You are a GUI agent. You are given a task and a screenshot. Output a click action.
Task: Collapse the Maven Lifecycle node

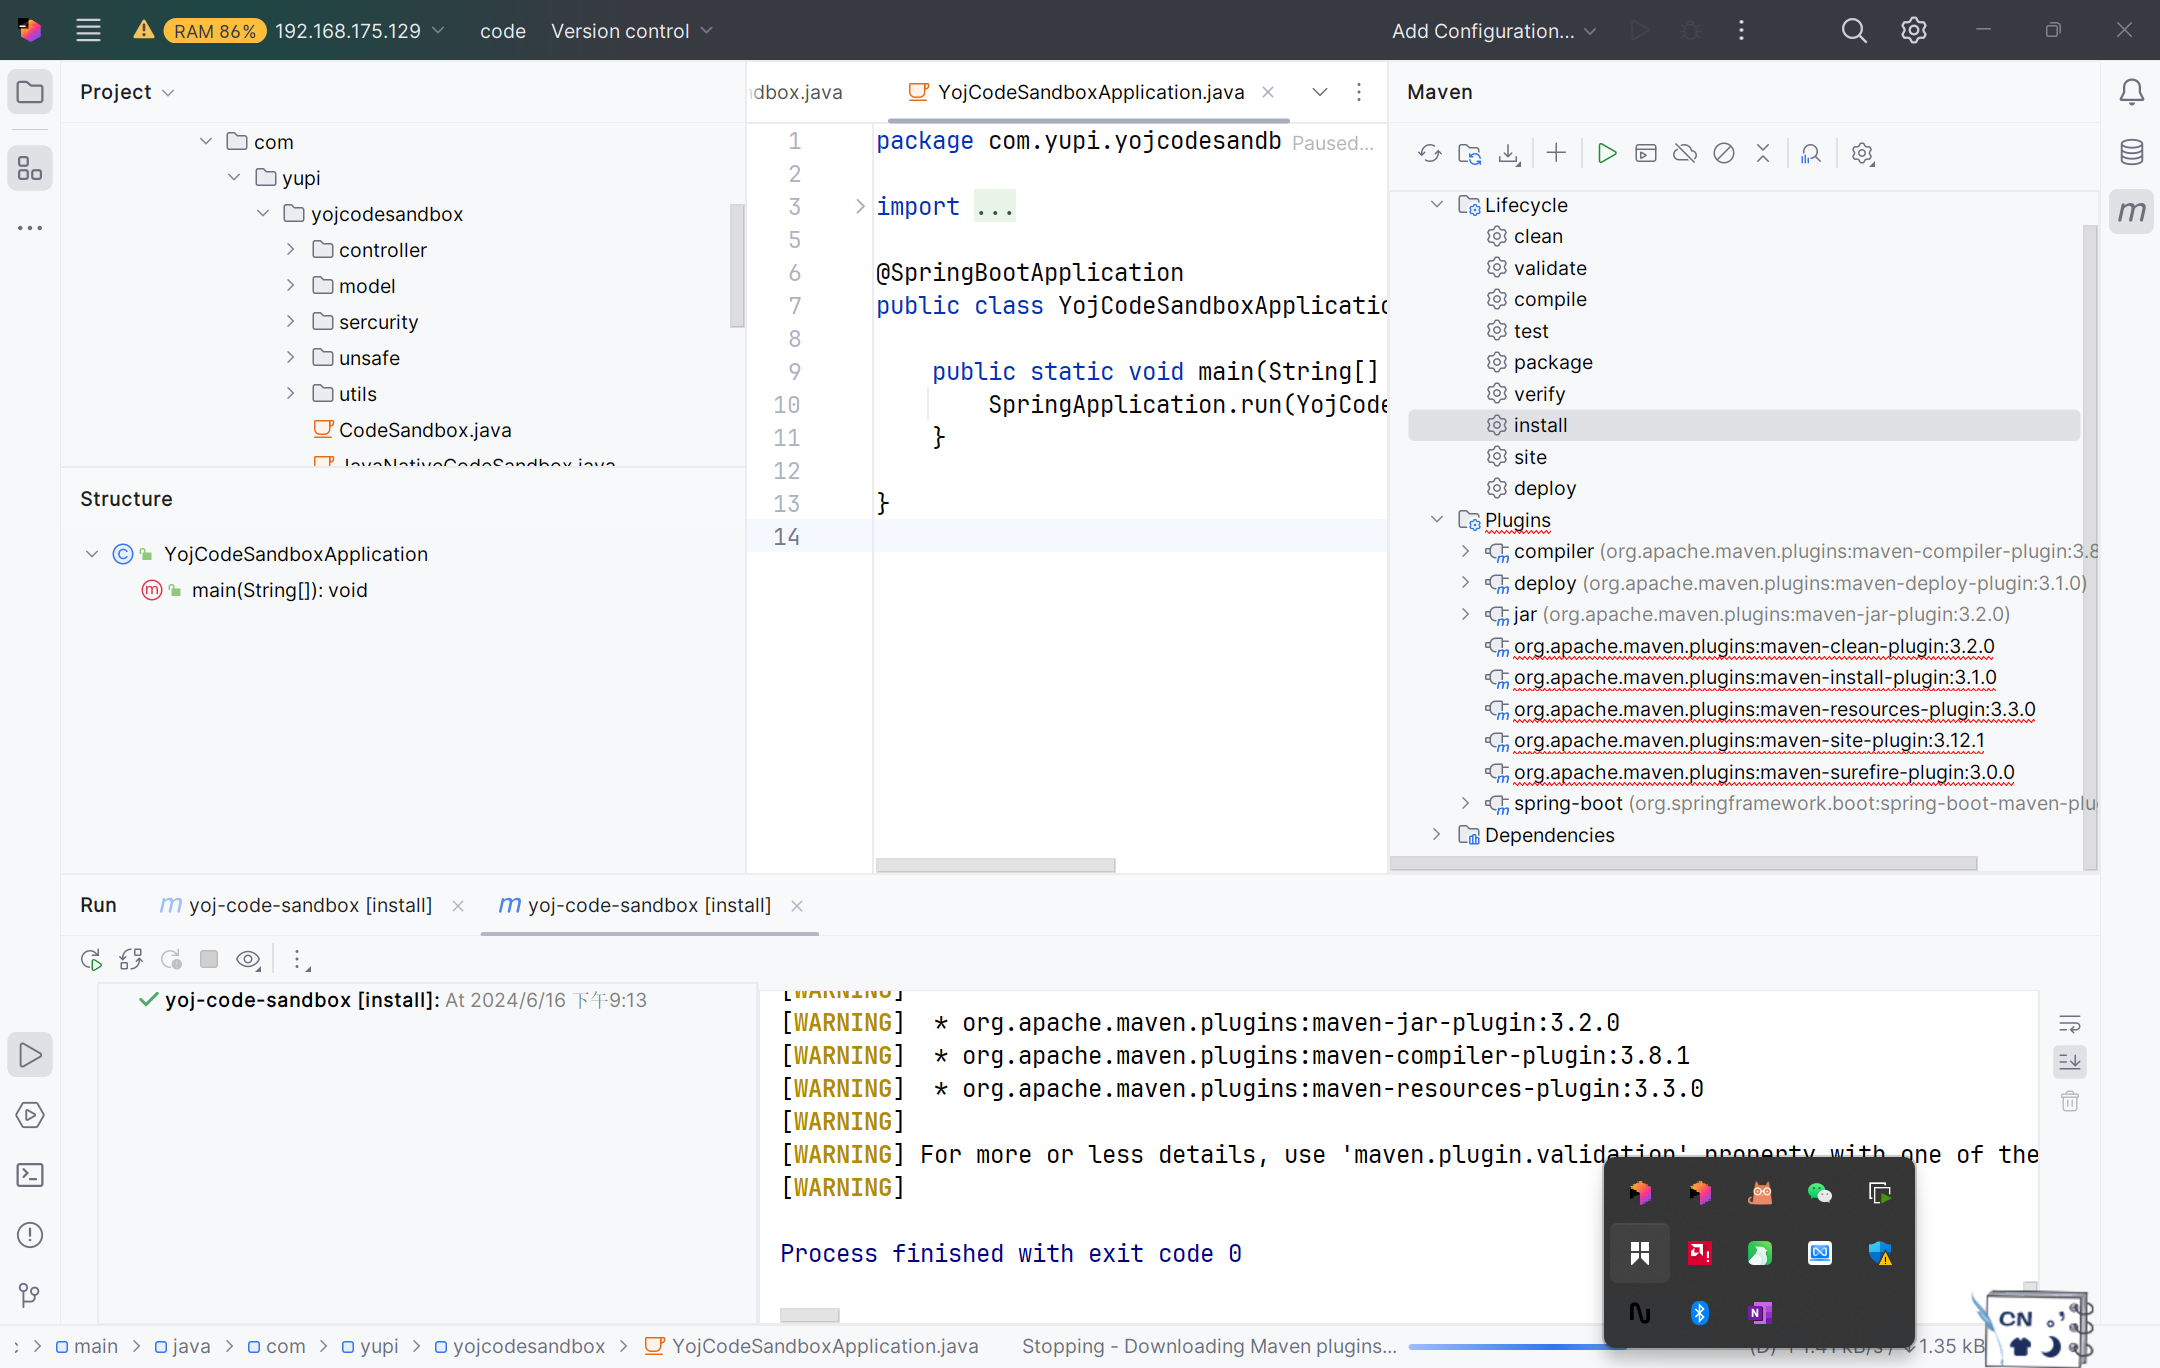click(1437, 205)
